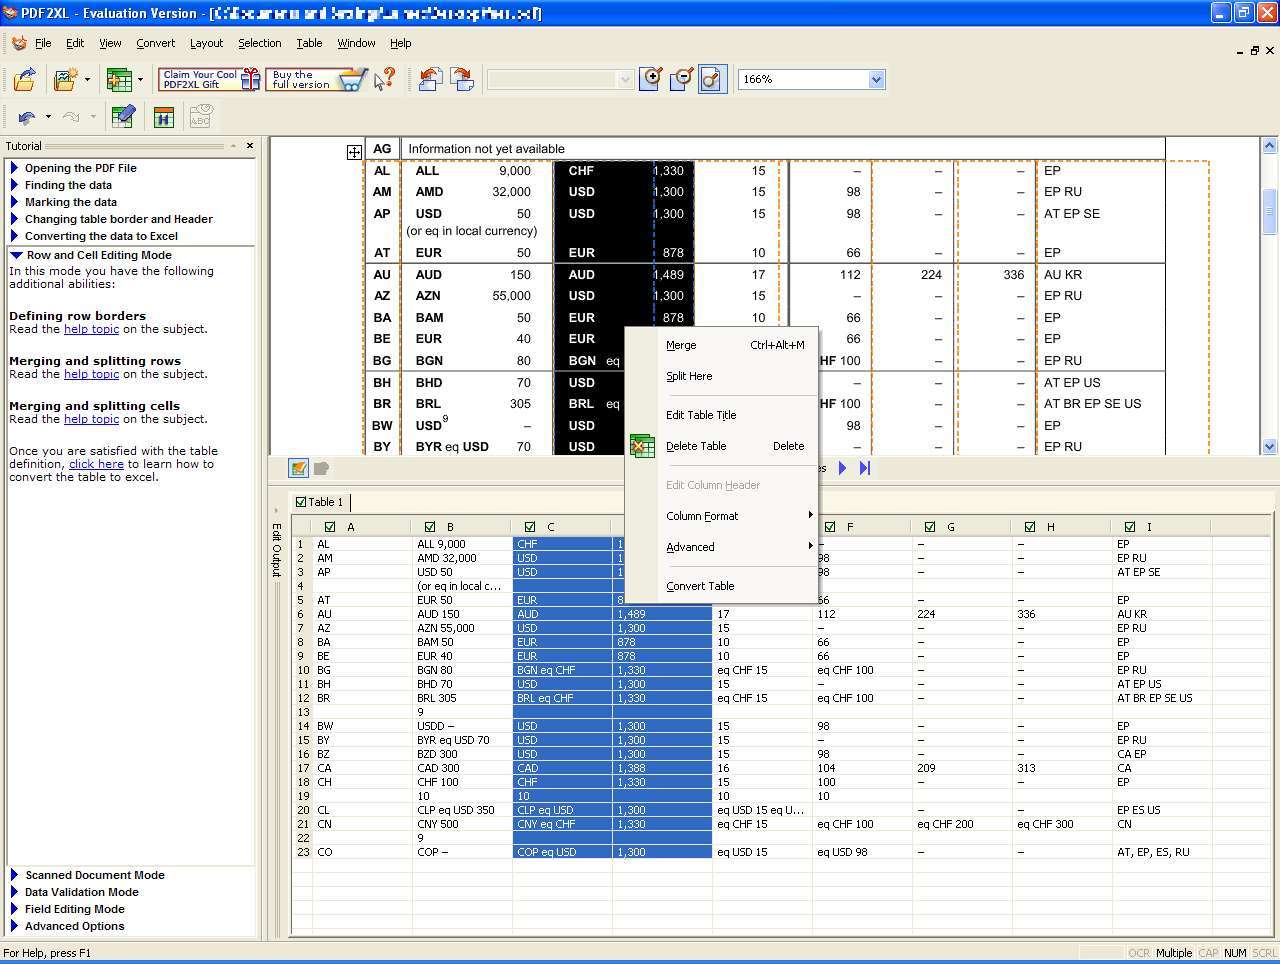Toggle the column H checkbox
The image size is (1280, 964).
(1030, 527)
